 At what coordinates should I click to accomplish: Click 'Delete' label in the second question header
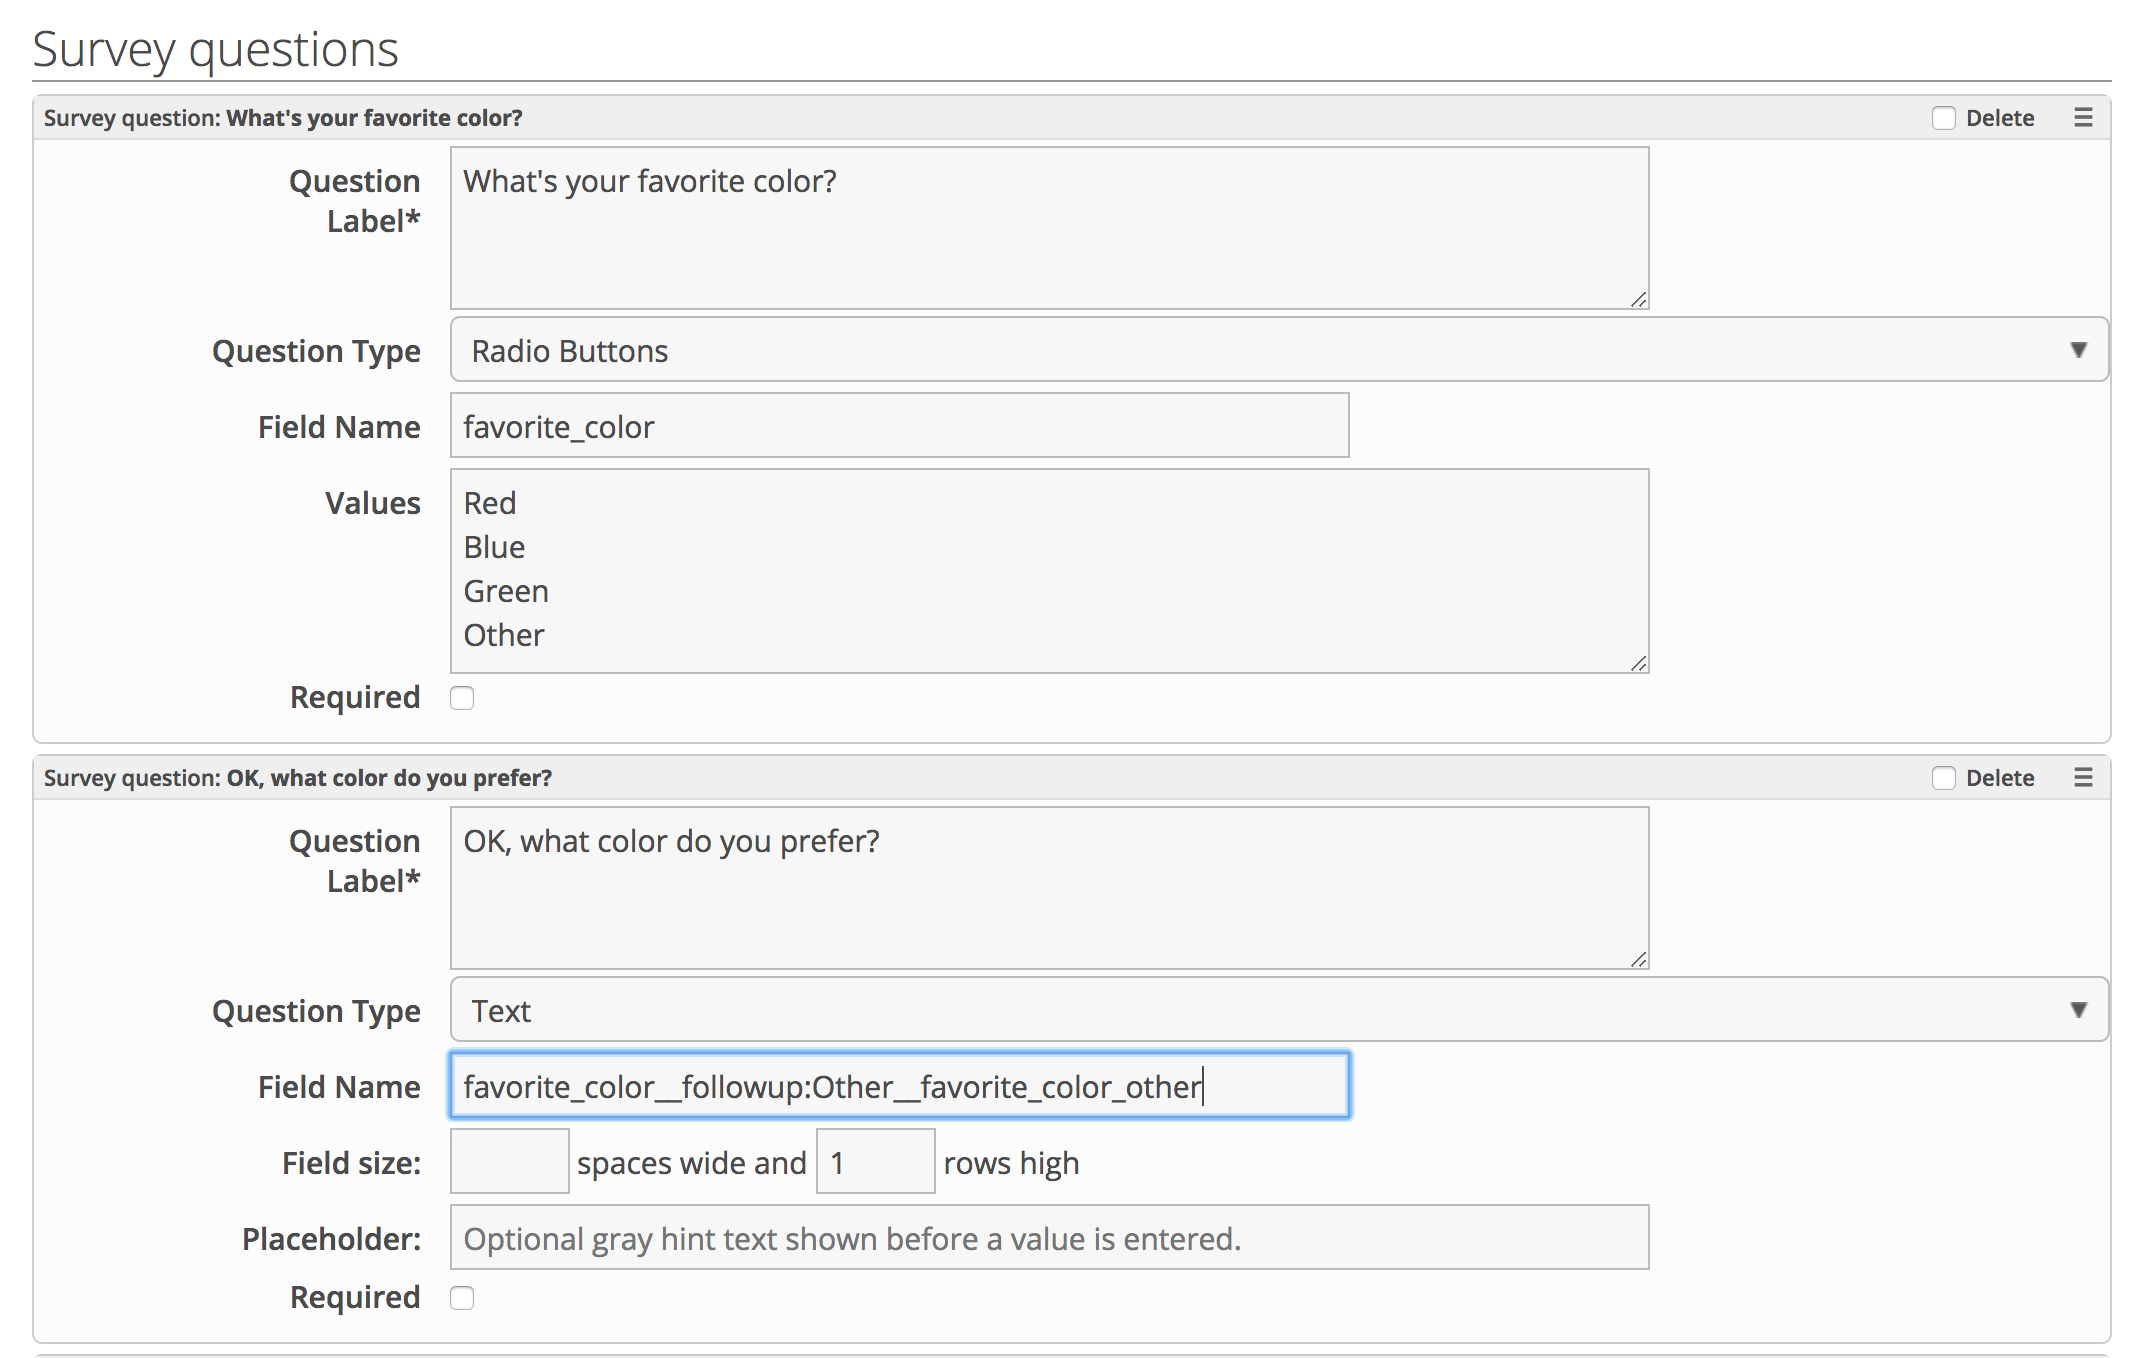[2000, 778]
